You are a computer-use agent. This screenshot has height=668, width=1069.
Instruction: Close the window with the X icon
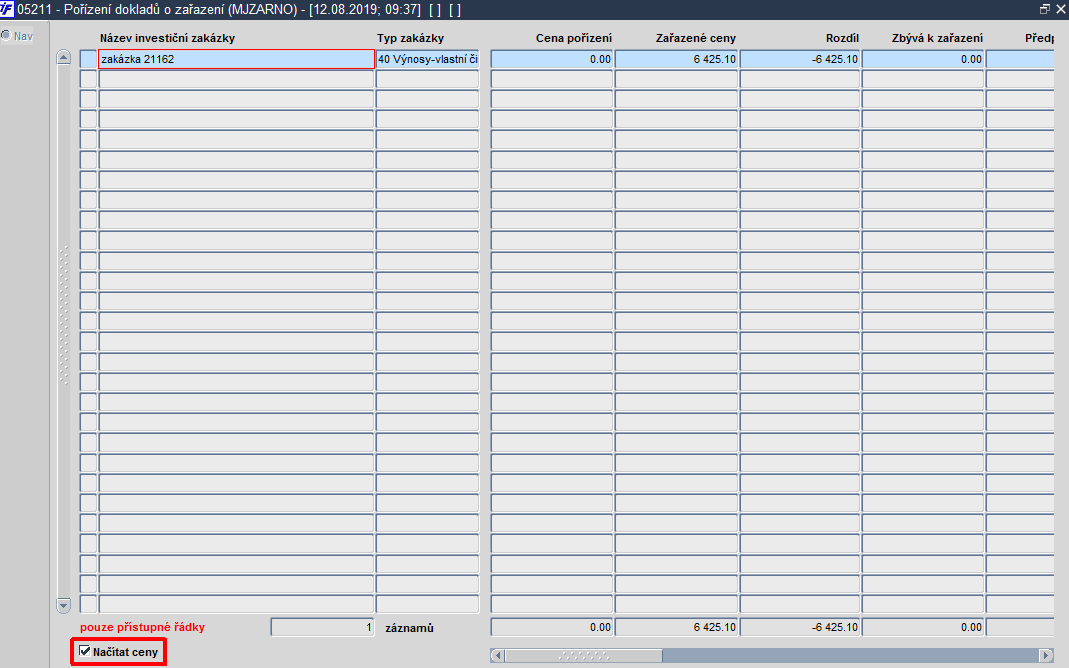tap(1061, 10)
